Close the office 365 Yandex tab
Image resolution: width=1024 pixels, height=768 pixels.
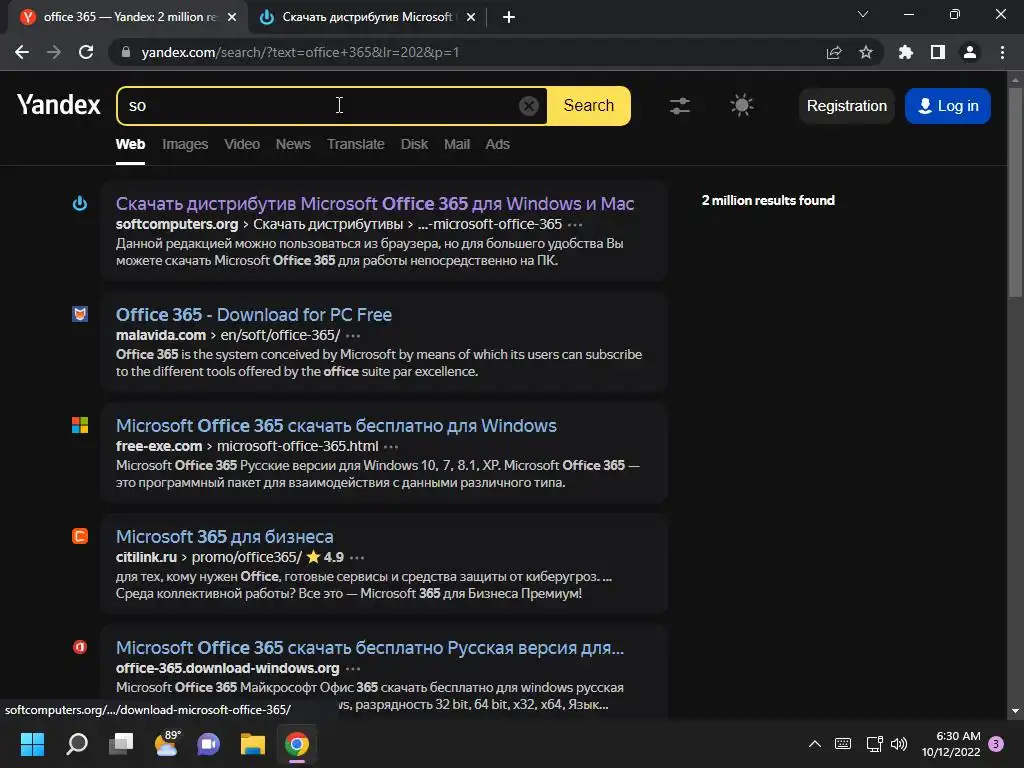[232, 17]
